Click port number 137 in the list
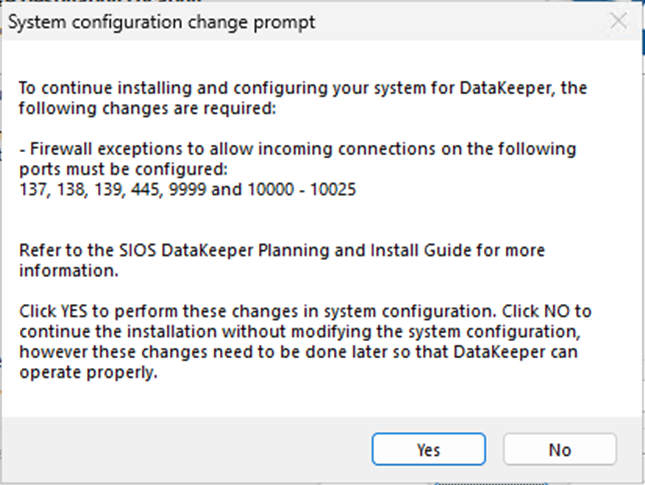Viewport: 645px width, 485px height. click(34, 186)
